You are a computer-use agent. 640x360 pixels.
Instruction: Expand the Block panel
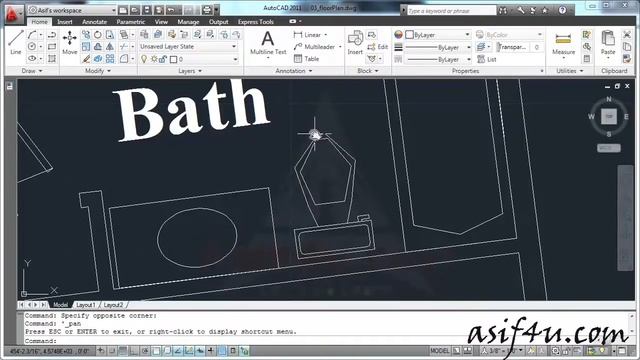point(368,71)
